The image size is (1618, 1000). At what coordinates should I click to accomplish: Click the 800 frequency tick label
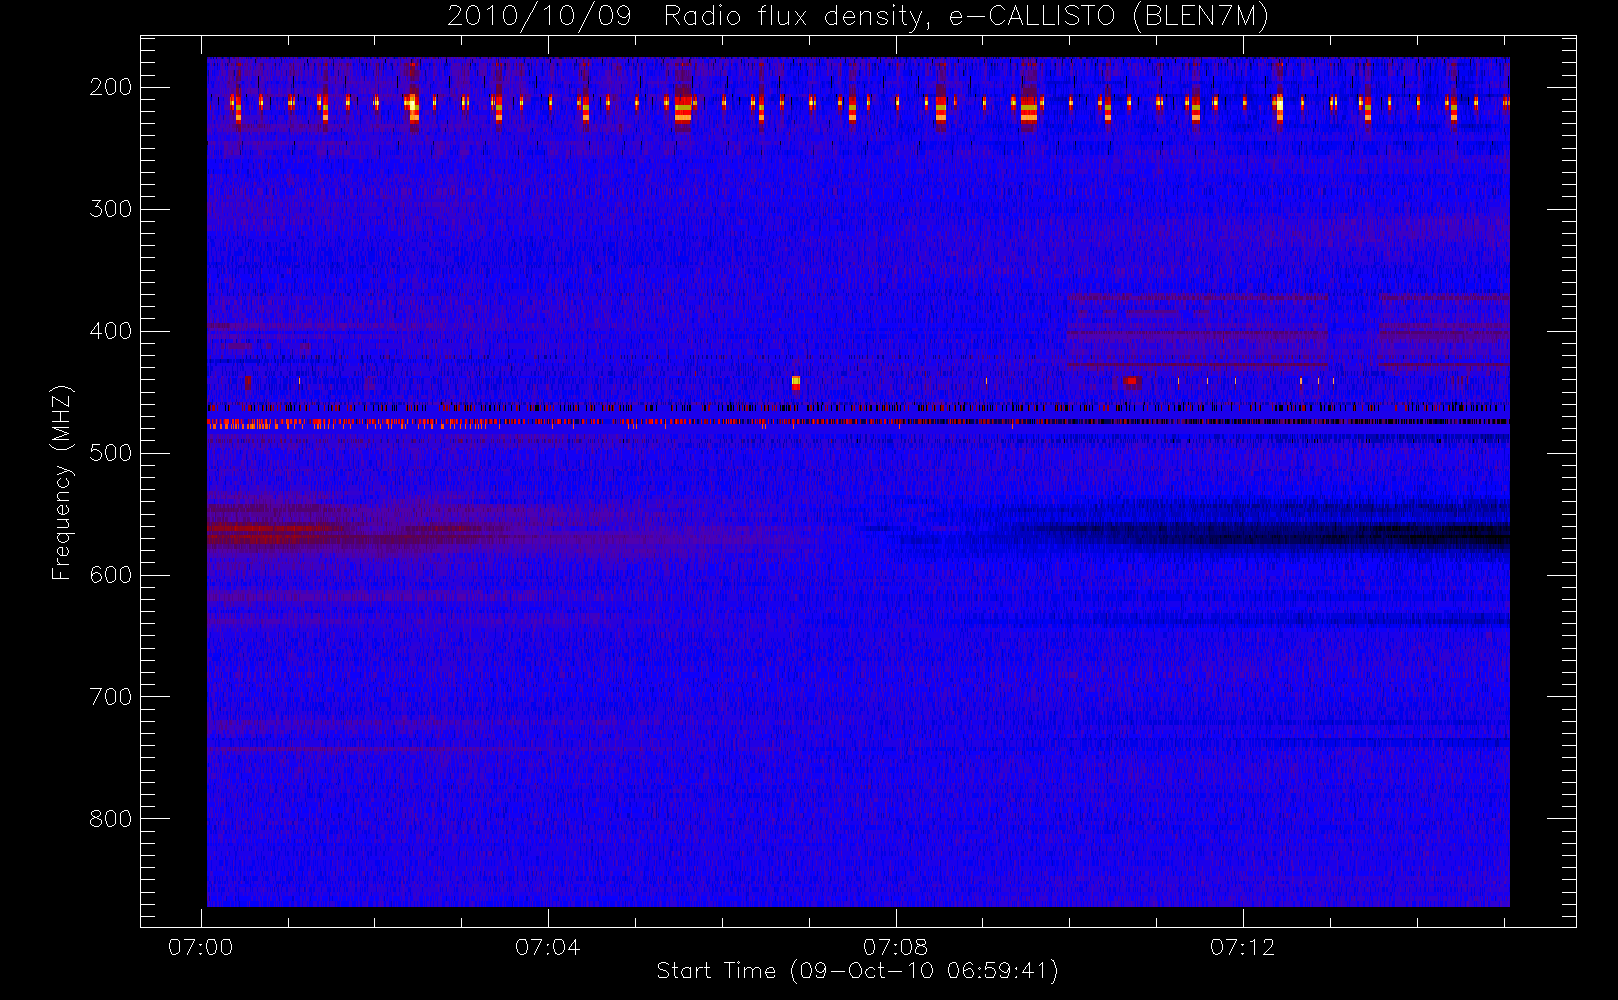pyautogui.click(x=111, y=819)
